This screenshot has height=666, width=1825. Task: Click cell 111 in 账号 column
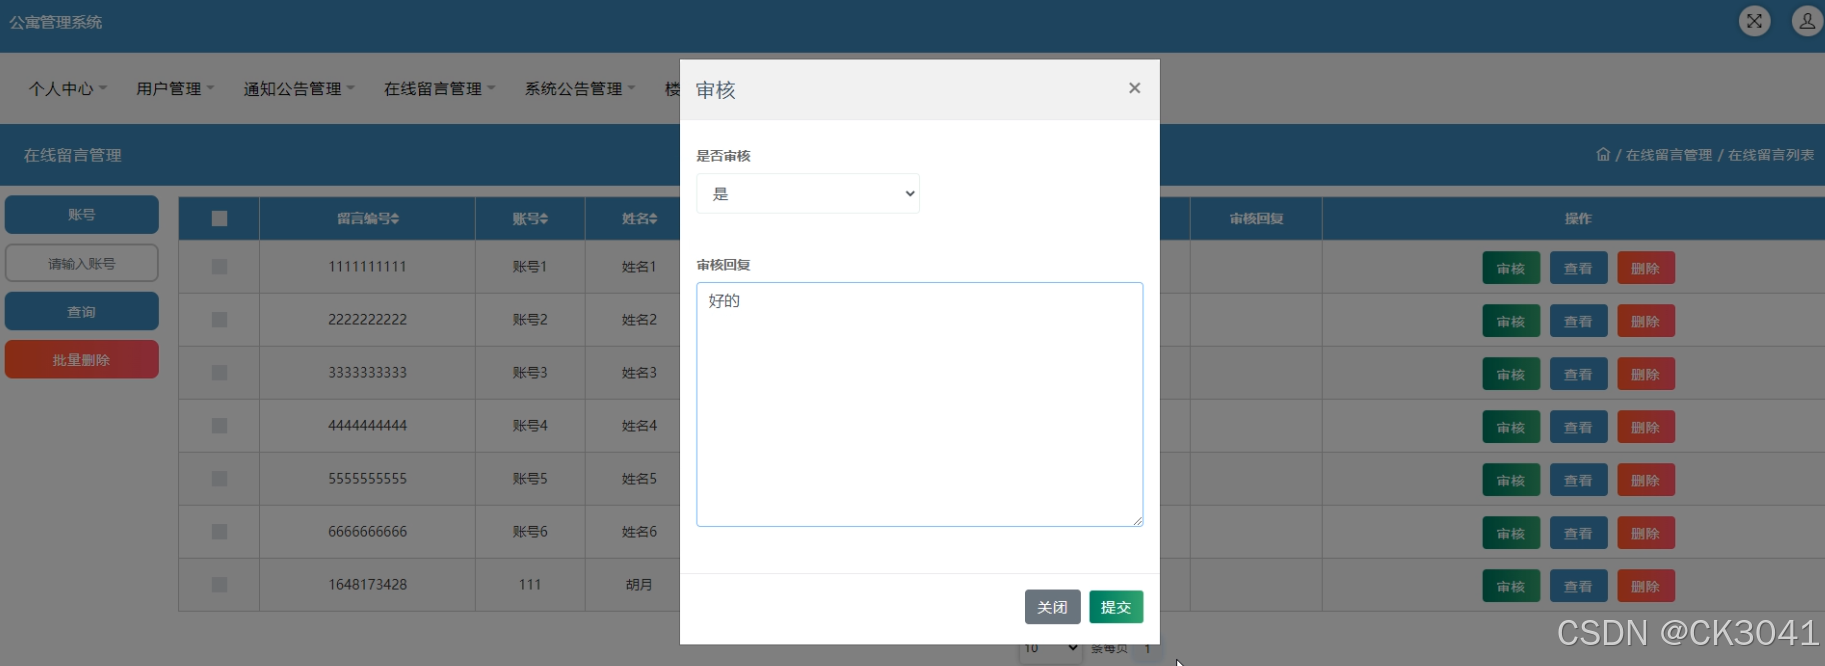pyautogui.click(x=530, y=585)
